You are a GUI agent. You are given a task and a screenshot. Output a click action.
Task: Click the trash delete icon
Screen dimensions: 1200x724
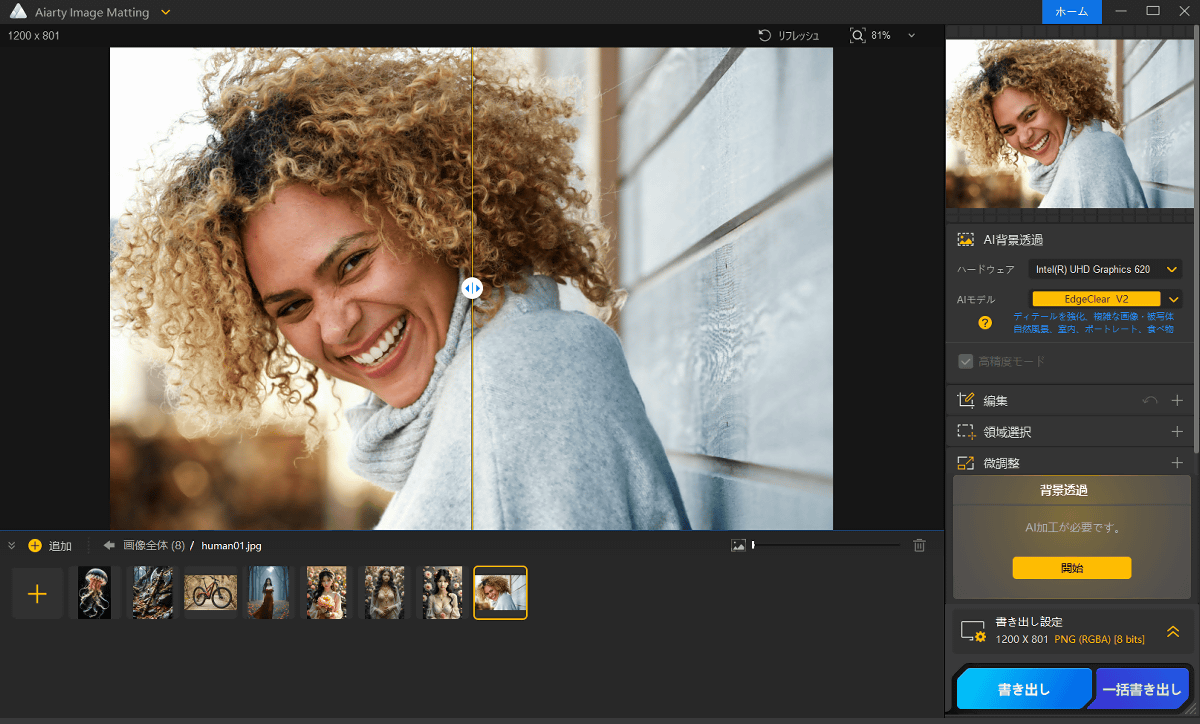pyautogui.click(x=919, y=545)
